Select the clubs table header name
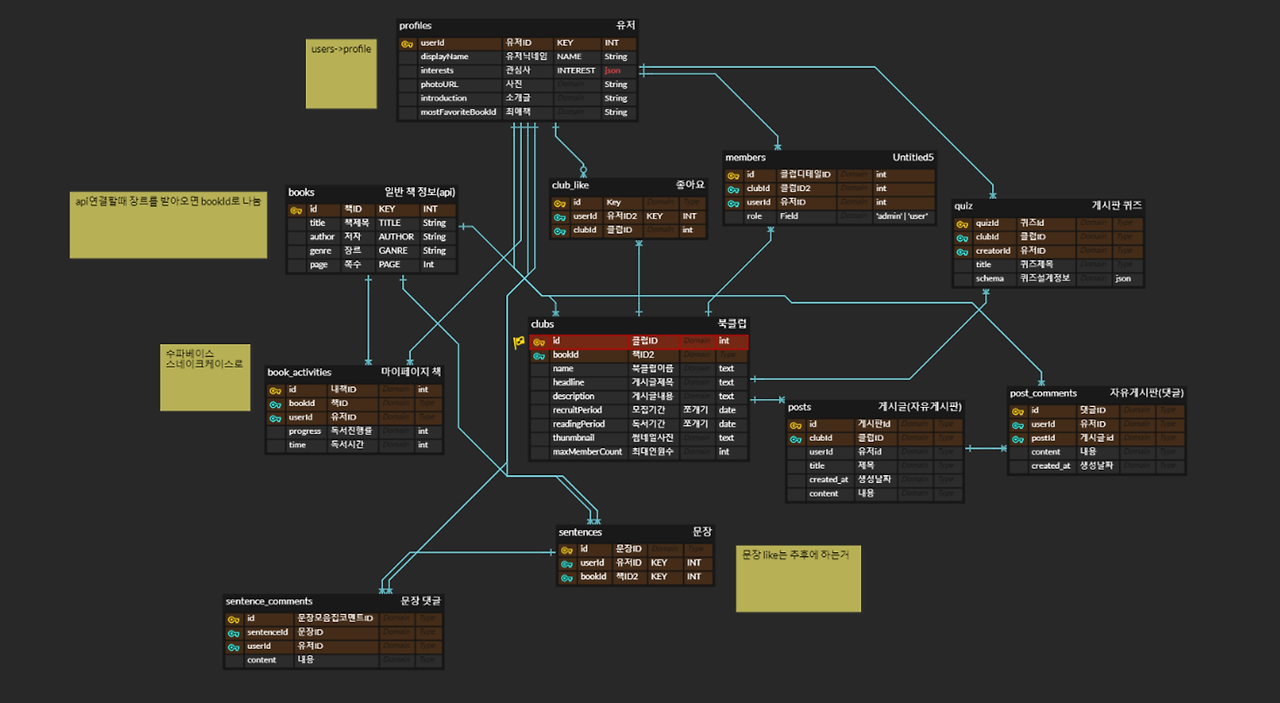 pyautogui.click(x=543, y=324)
